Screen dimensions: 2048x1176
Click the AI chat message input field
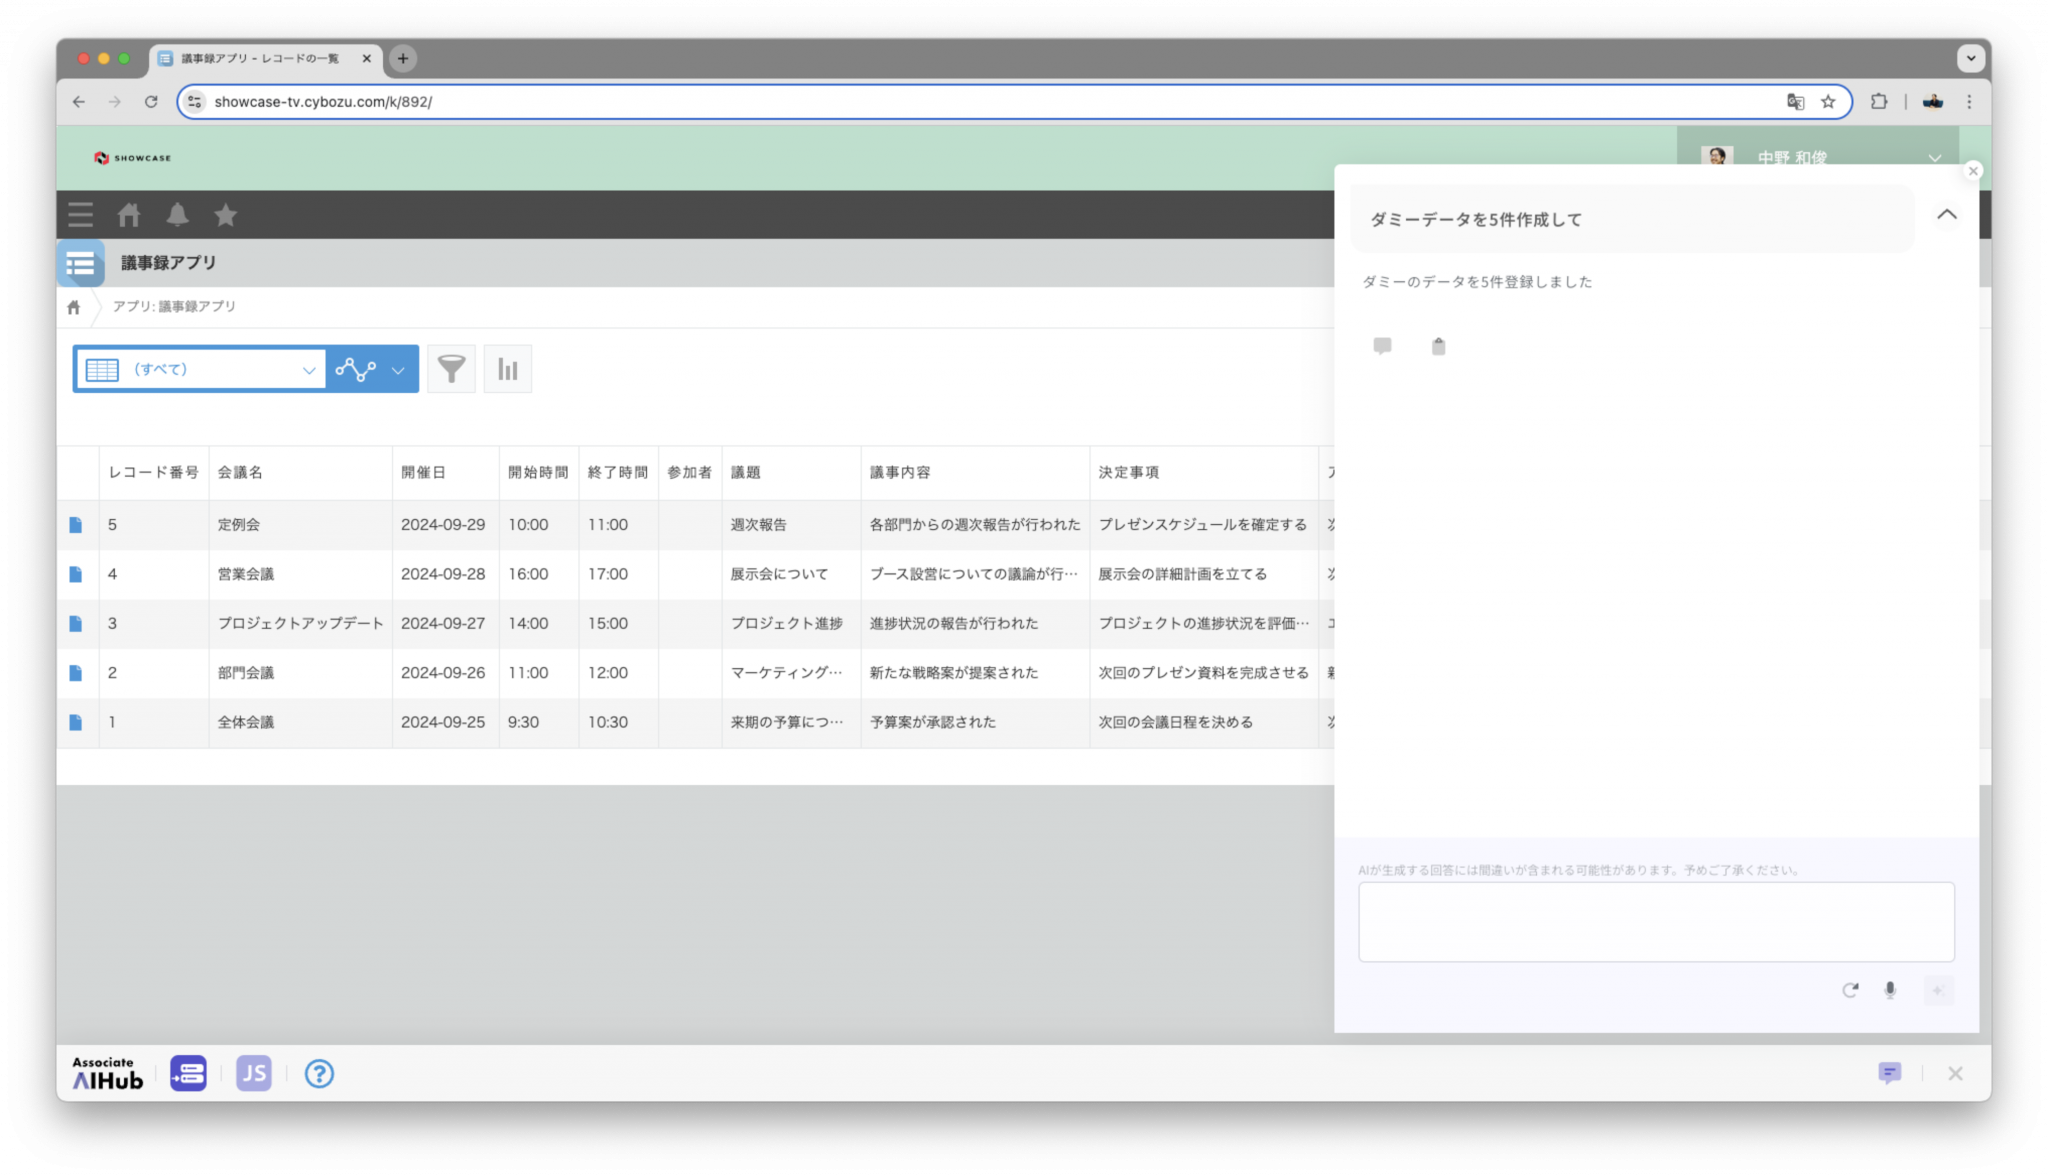[x=1655, y=920]
